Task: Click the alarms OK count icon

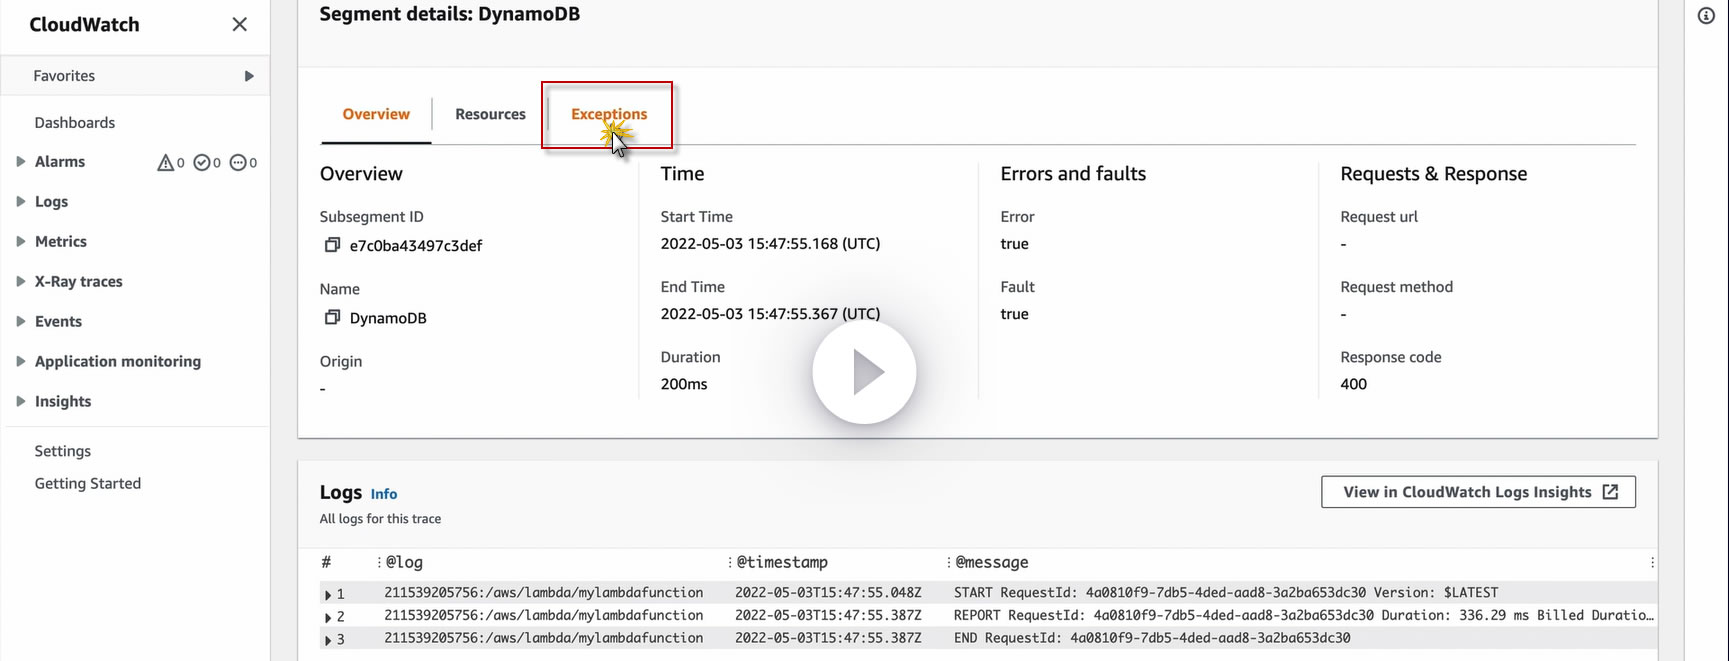Action: (x=202, y=162)
